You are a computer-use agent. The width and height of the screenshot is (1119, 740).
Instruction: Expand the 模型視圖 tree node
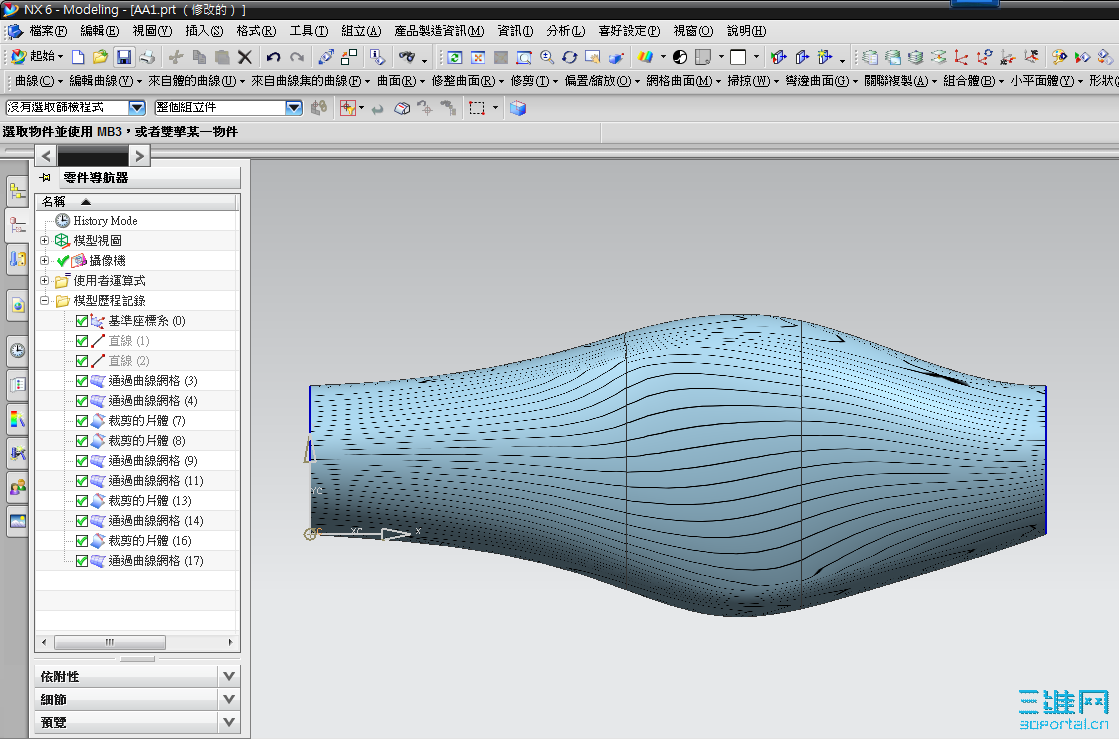(44, 241)
